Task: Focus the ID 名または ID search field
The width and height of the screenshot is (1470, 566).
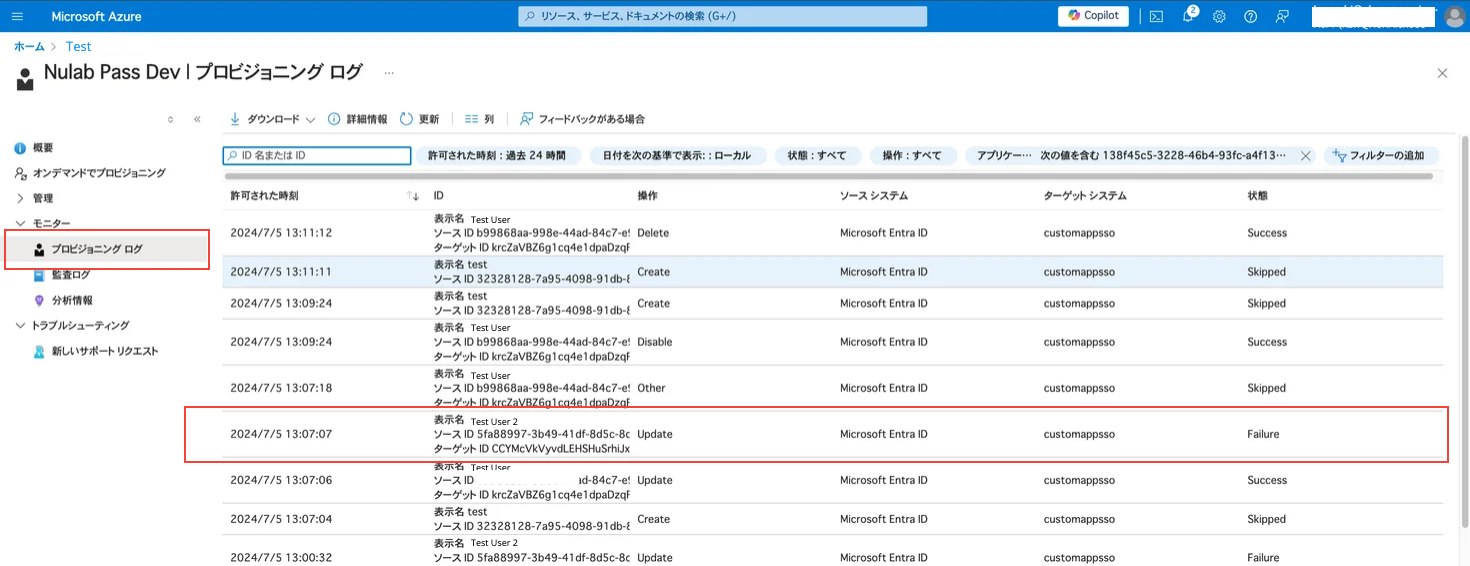Action: pos(317,156)
